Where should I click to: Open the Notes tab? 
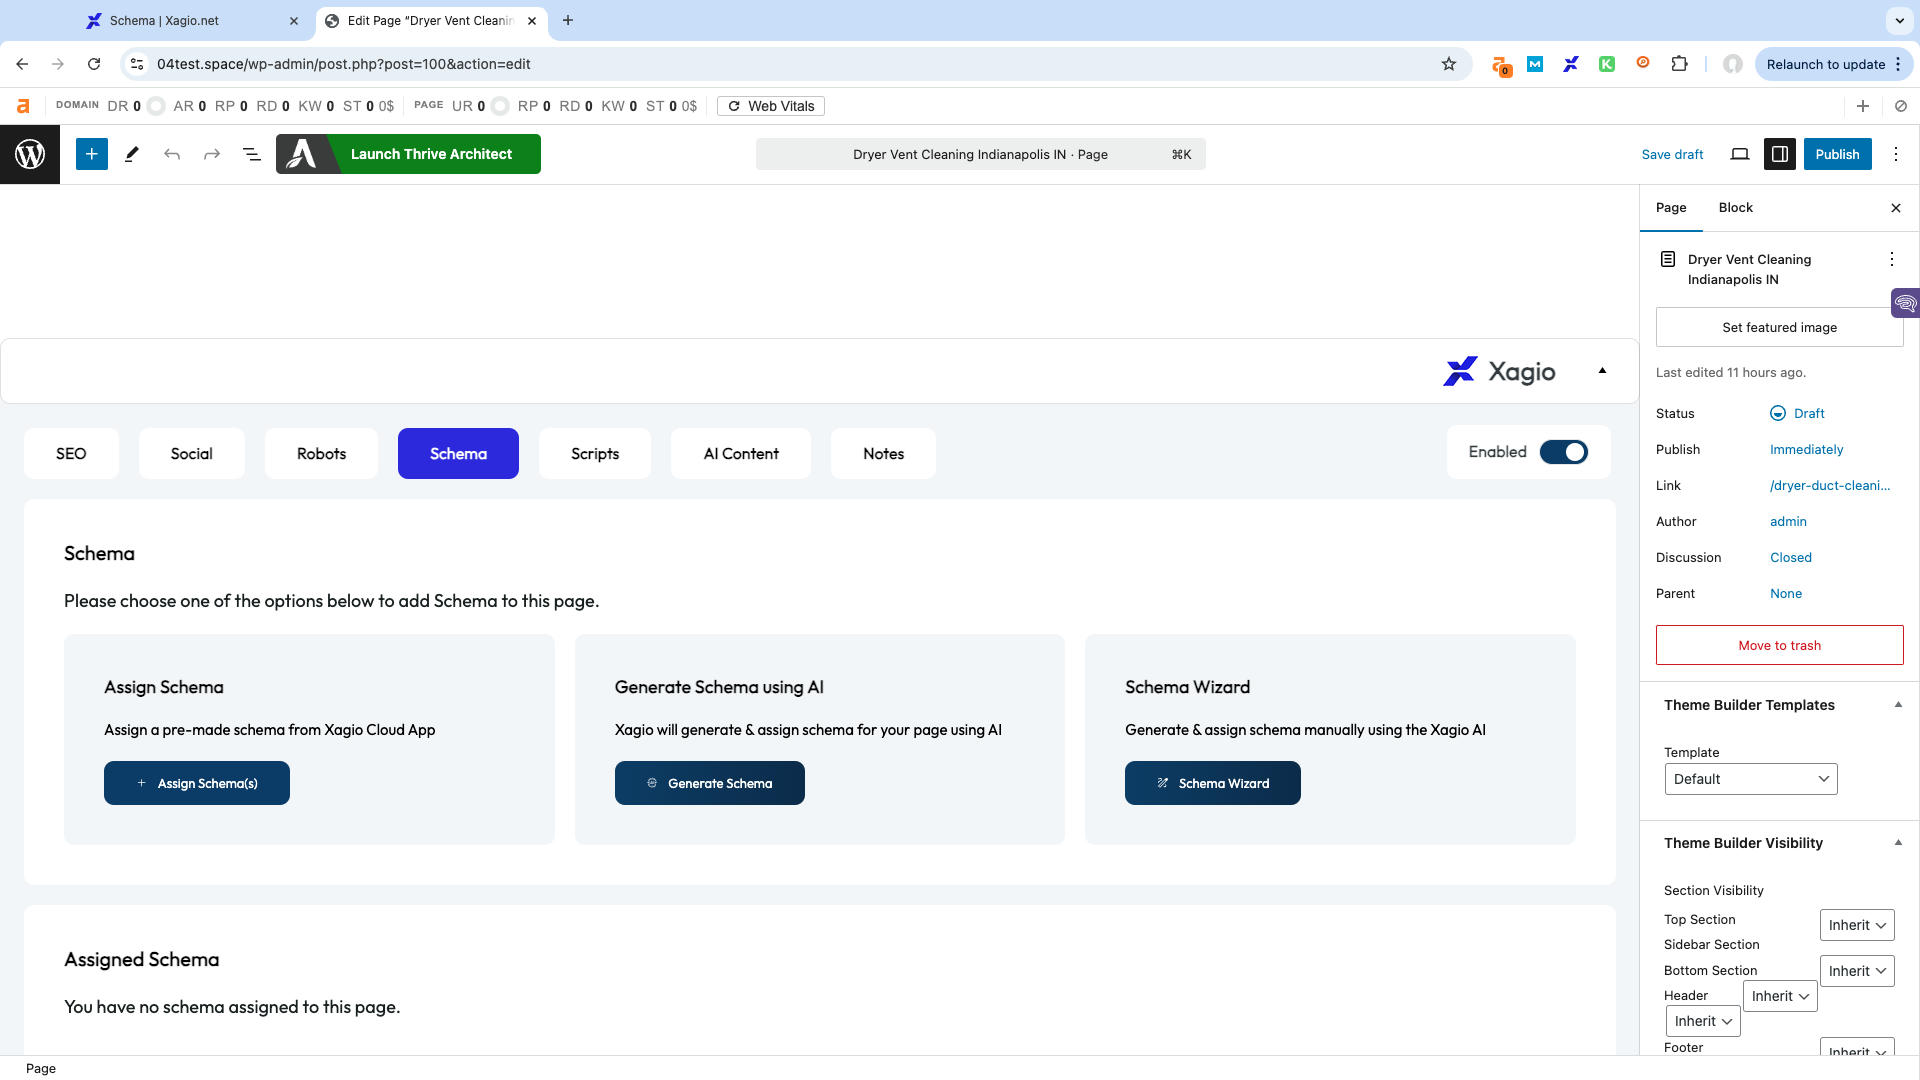point(883,453)
